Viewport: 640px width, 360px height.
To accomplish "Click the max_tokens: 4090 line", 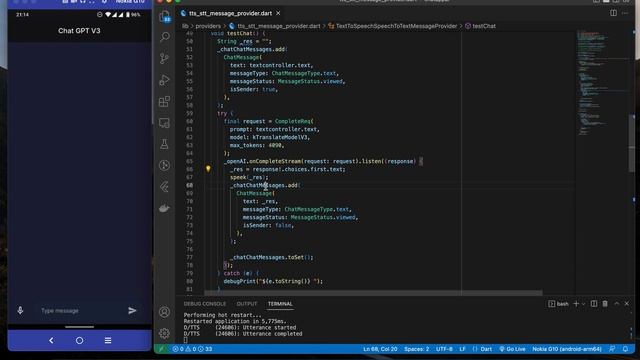I will click(x=256, y=145).
